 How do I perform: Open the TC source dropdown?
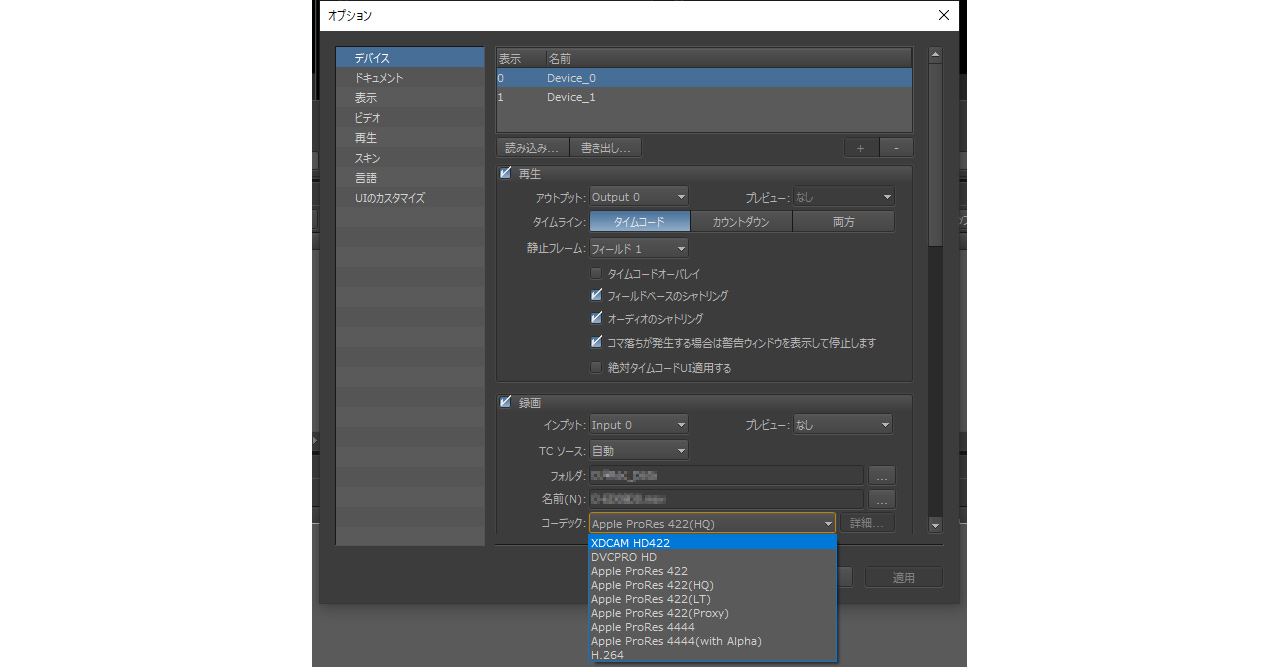pyautogui.click(x=638, y=451)
